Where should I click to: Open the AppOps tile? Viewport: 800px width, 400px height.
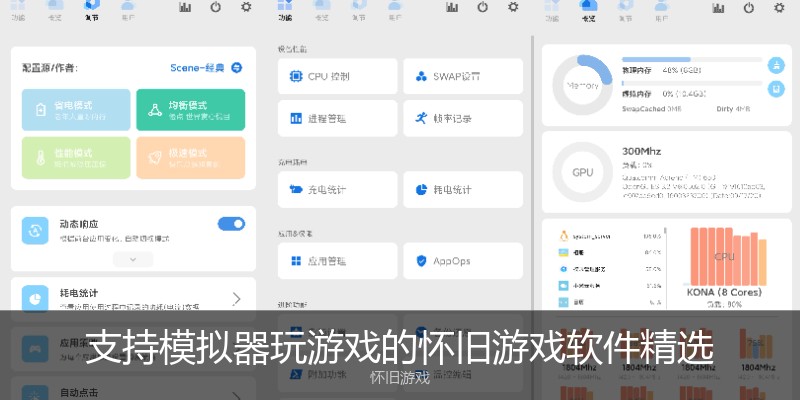(463, 261)
